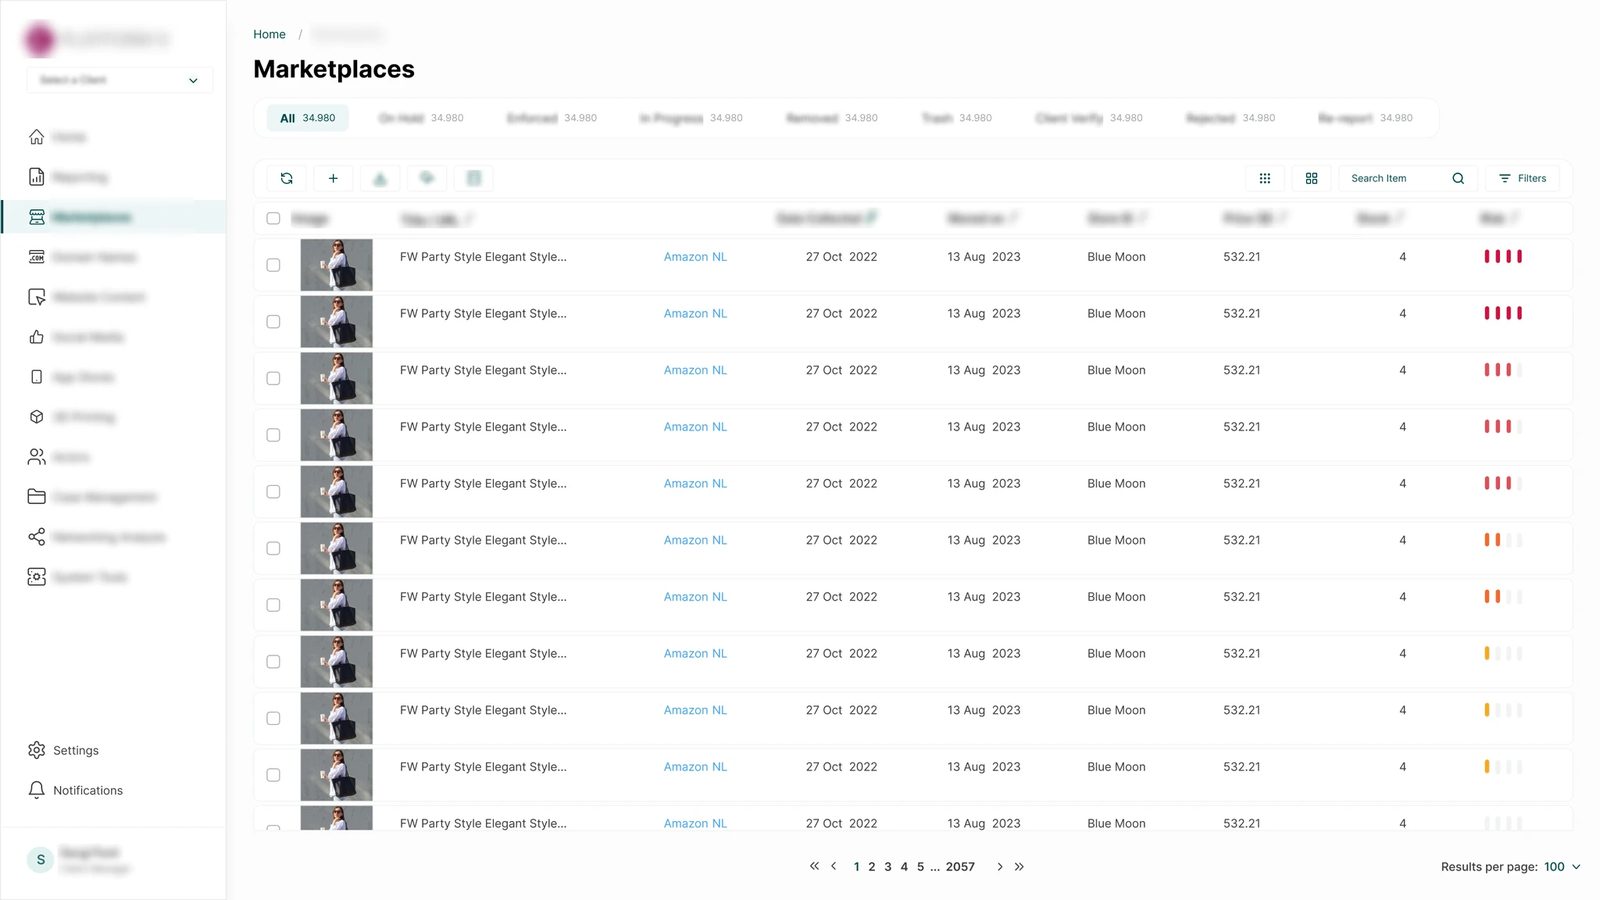Open the Amazon NL link in the first row

[x=695, y=257]
